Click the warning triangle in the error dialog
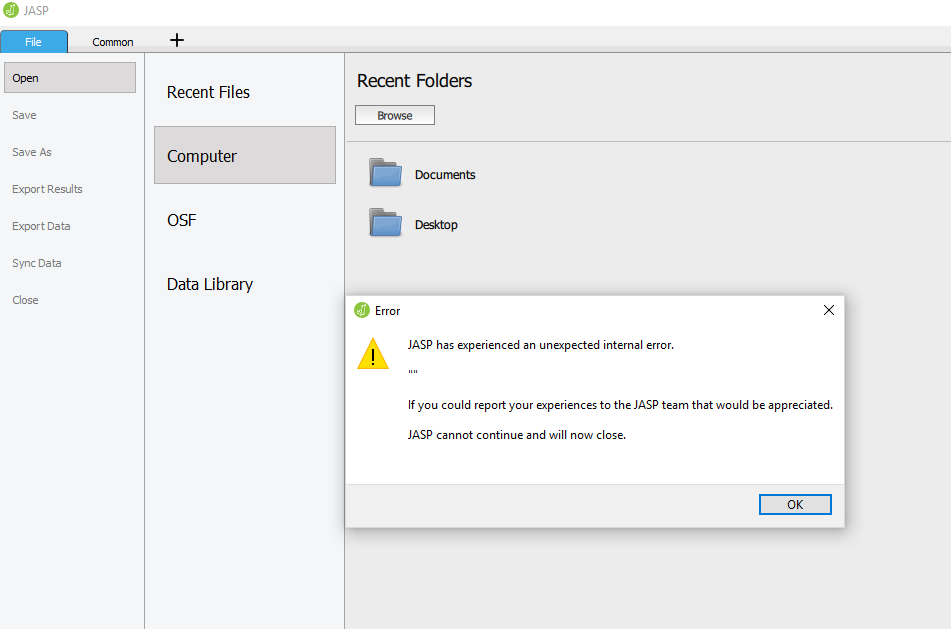Screen dimensions: 951x629 point(373,354)
